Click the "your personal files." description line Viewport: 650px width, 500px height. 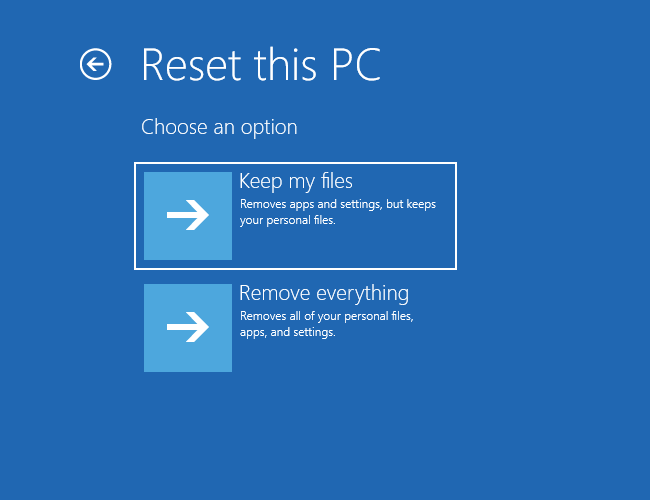tap(287, 220)
